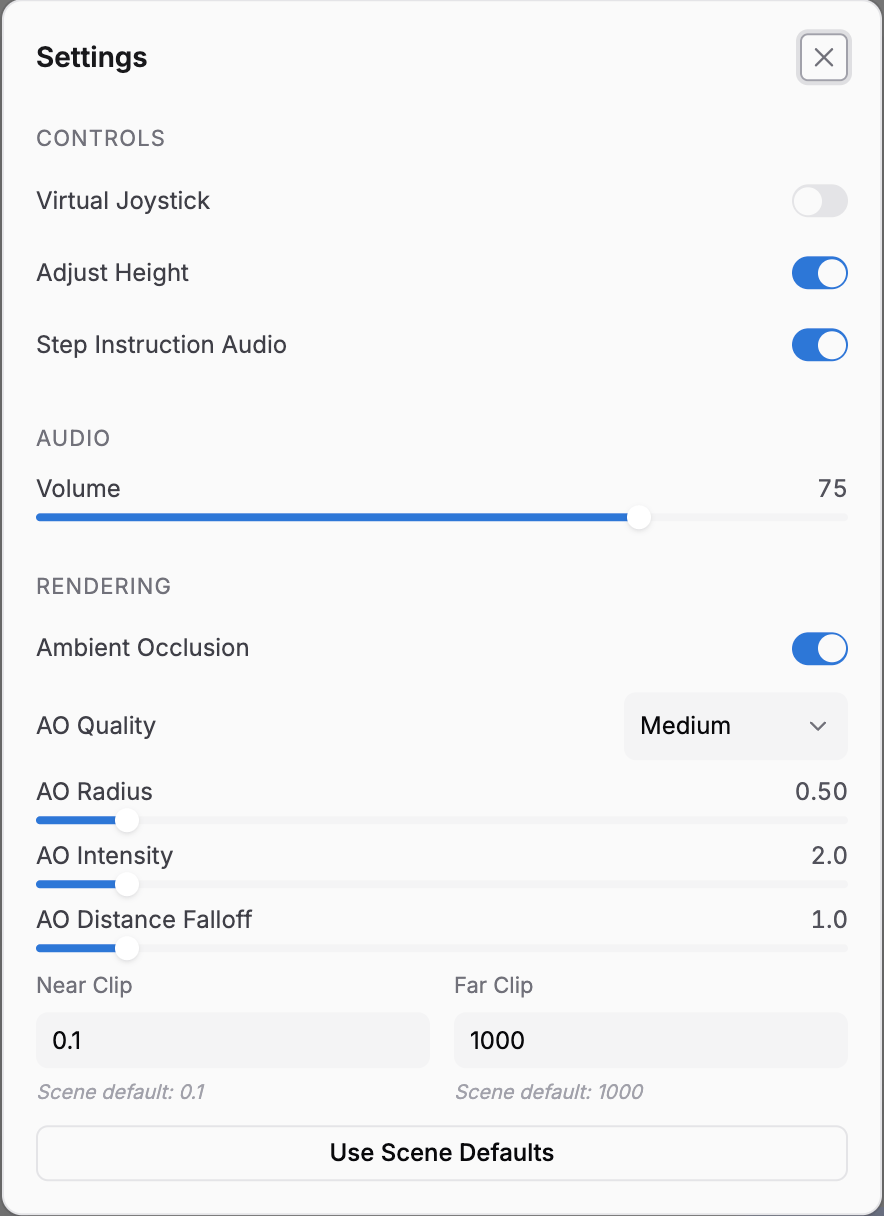Click the Volume slider handle
This screenshot has height=1216, width=884.
(x=638, y=517)
